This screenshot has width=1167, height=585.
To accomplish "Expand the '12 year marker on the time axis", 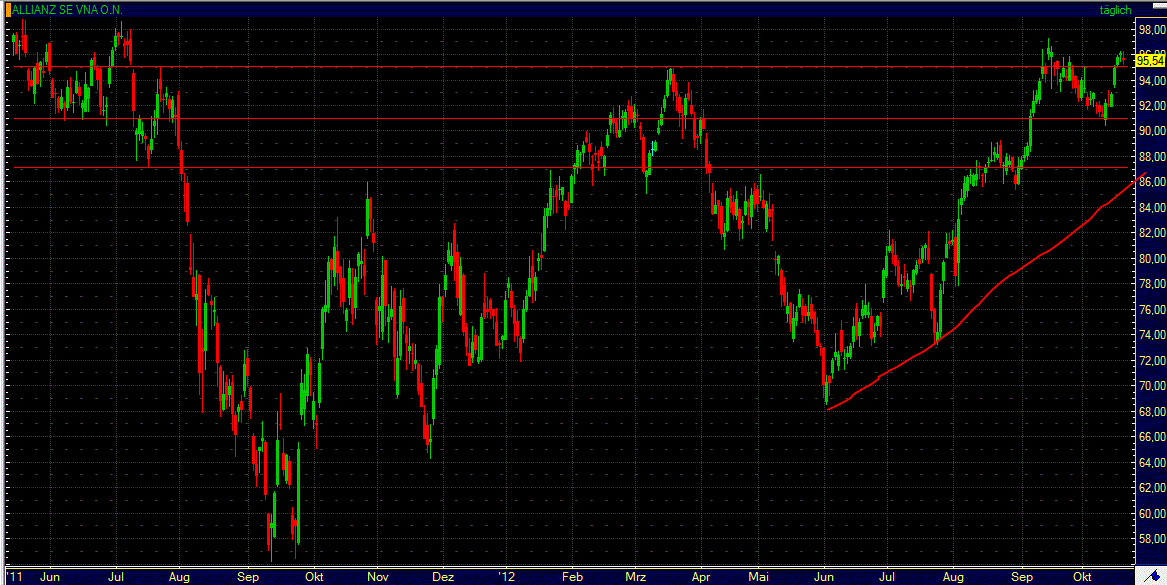I will (506, 578).
